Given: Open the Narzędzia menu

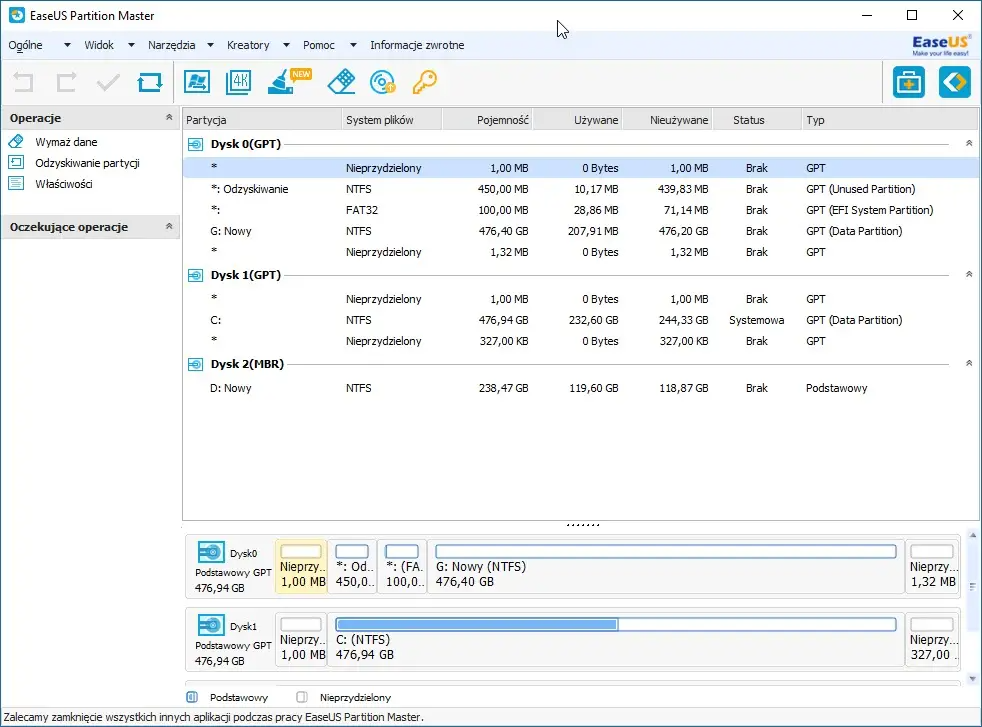Looking at the screenshot, I should coord(171,45).
